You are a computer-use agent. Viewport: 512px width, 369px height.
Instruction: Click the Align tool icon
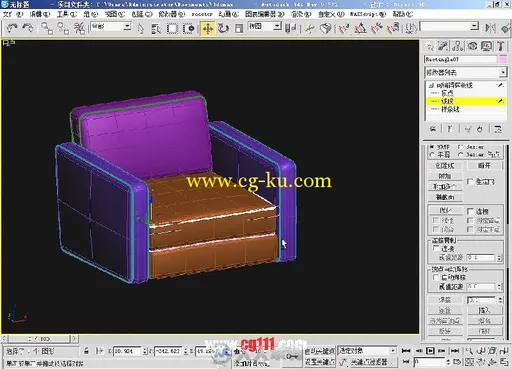click(506, 28)
